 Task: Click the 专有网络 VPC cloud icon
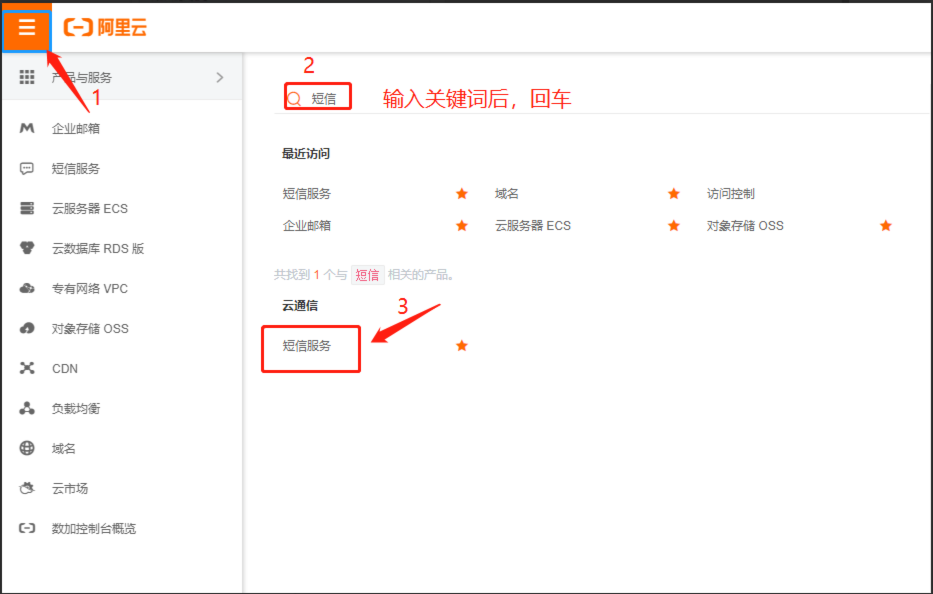(x=27, y=288)
